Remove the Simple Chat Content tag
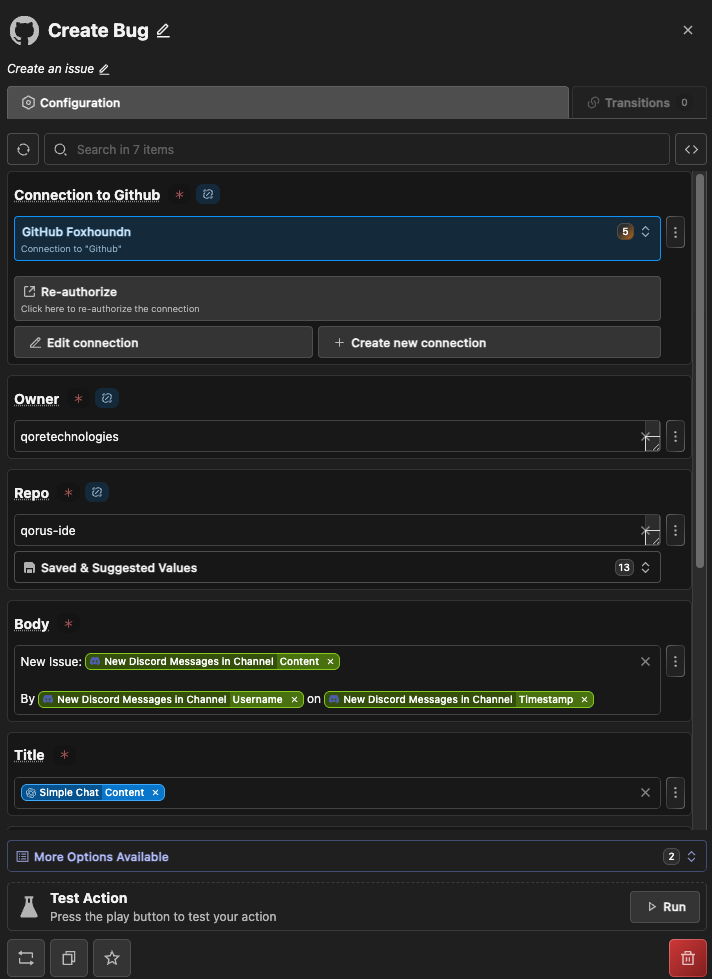 [155, 792]
